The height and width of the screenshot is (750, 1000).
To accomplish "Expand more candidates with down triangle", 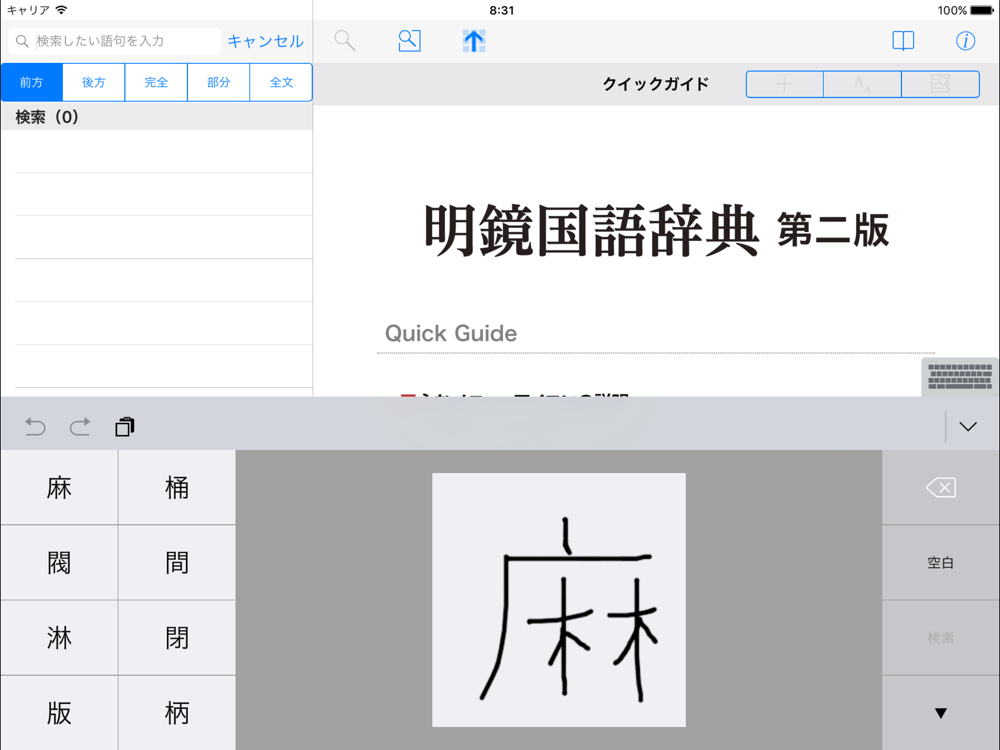I will click(940, 713).
